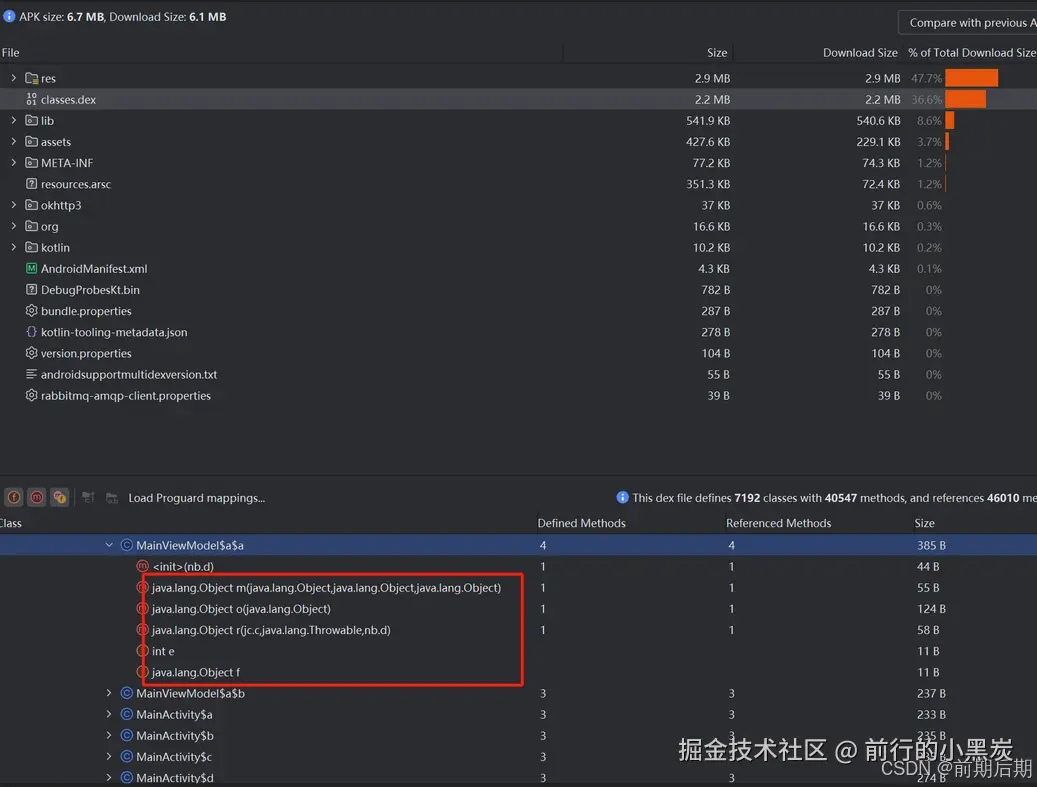Click the rabbitmq-amqp-client.properties gear icon
Viewport: 1037px width, 787px height.
pos(31,395)
